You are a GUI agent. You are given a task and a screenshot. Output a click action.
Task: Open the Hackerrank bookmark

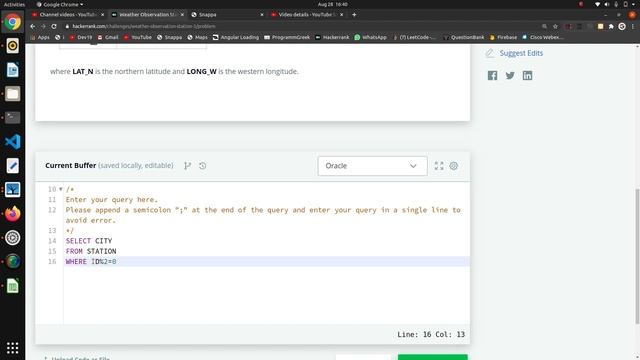pos(332,37)
